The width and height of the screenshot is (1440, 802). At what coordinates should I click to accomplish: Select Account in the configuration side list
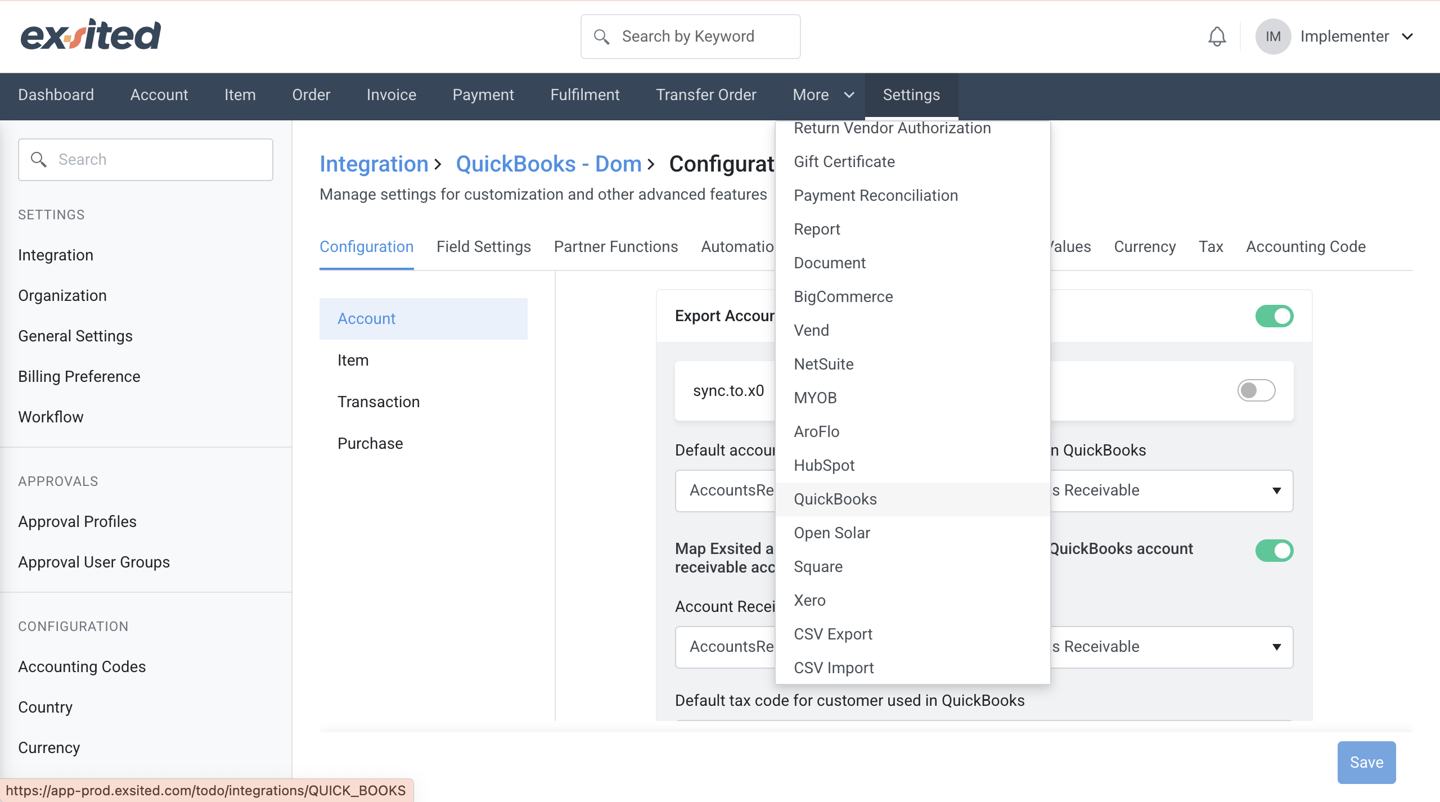point(423,319)
